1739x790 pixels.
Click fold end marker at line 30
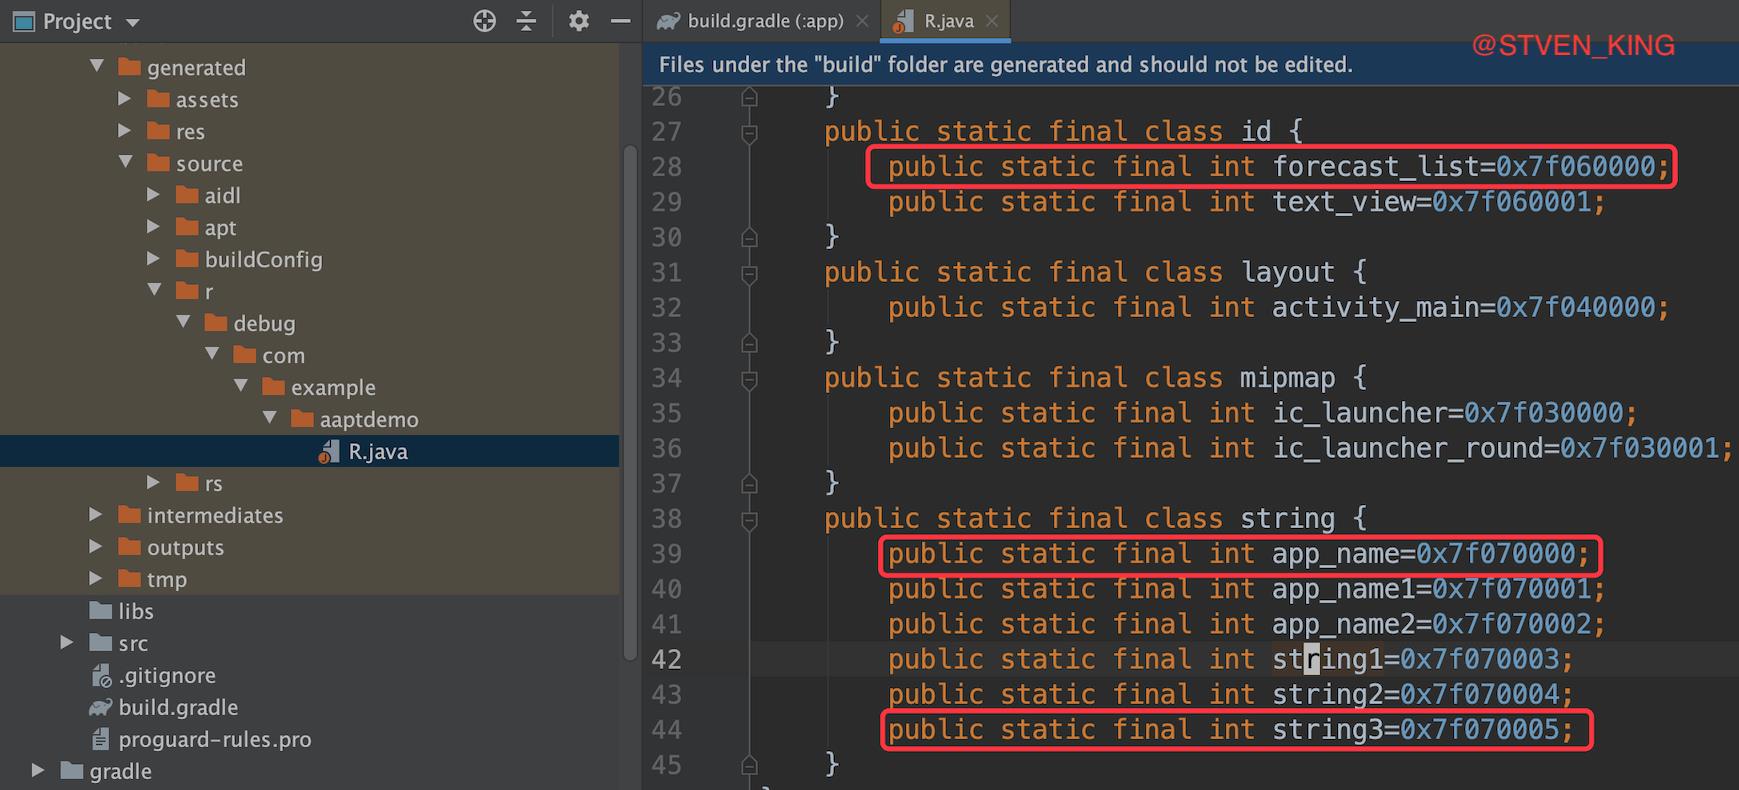[749, 237]
